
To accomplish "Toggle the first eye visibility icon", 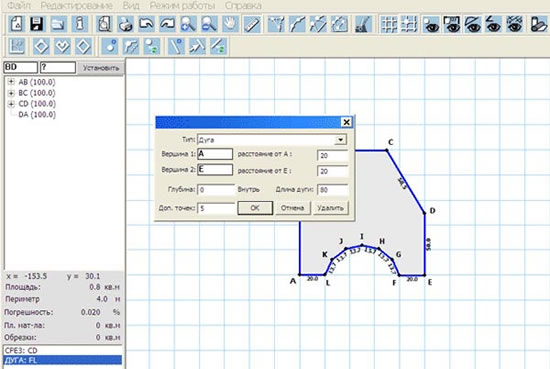I will (431, 25).
